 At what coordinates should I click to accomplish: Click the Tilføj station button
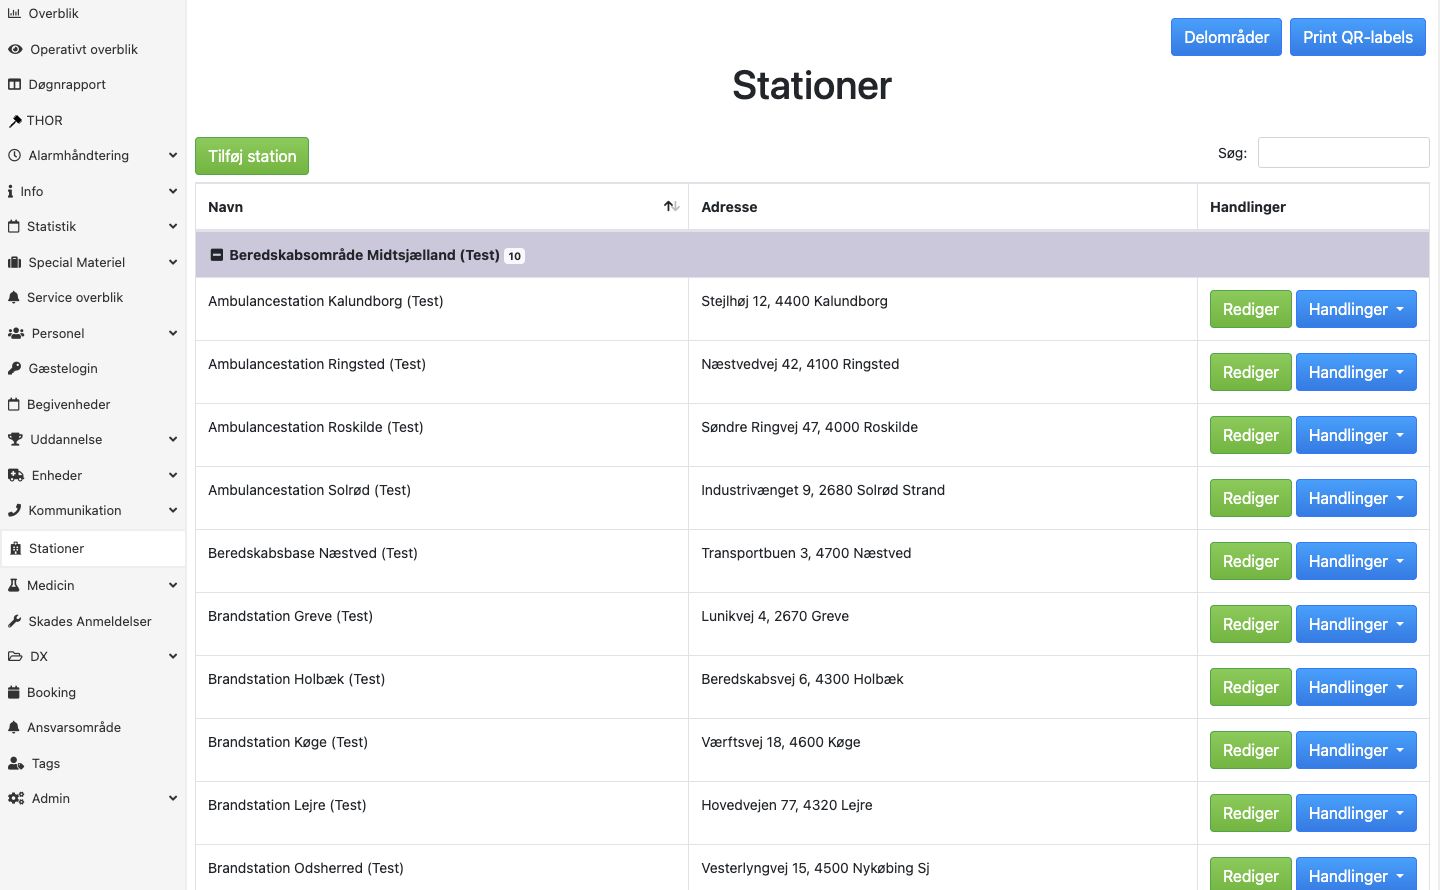click(252, 156)
